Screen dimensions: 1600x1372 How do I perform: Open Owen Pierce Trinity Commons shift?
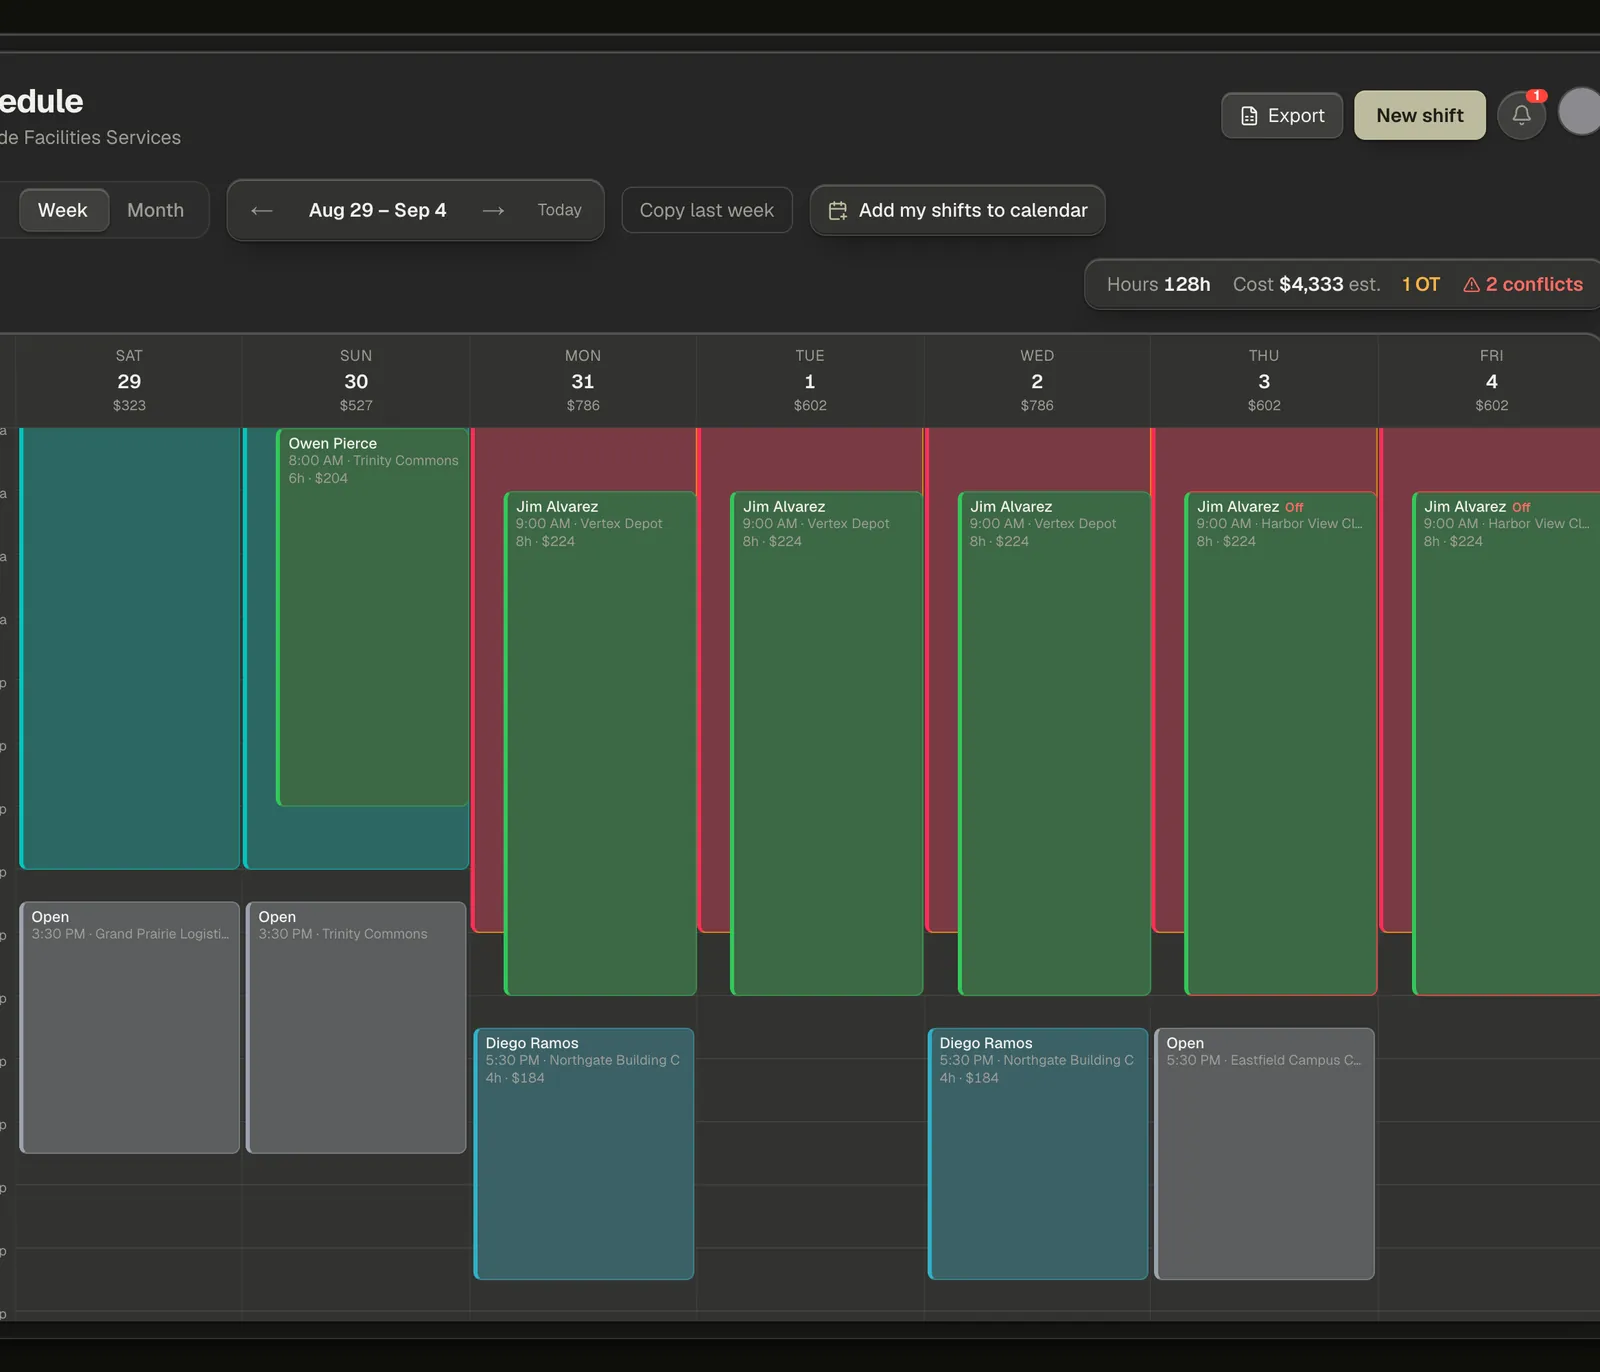[x=372, y=617]
